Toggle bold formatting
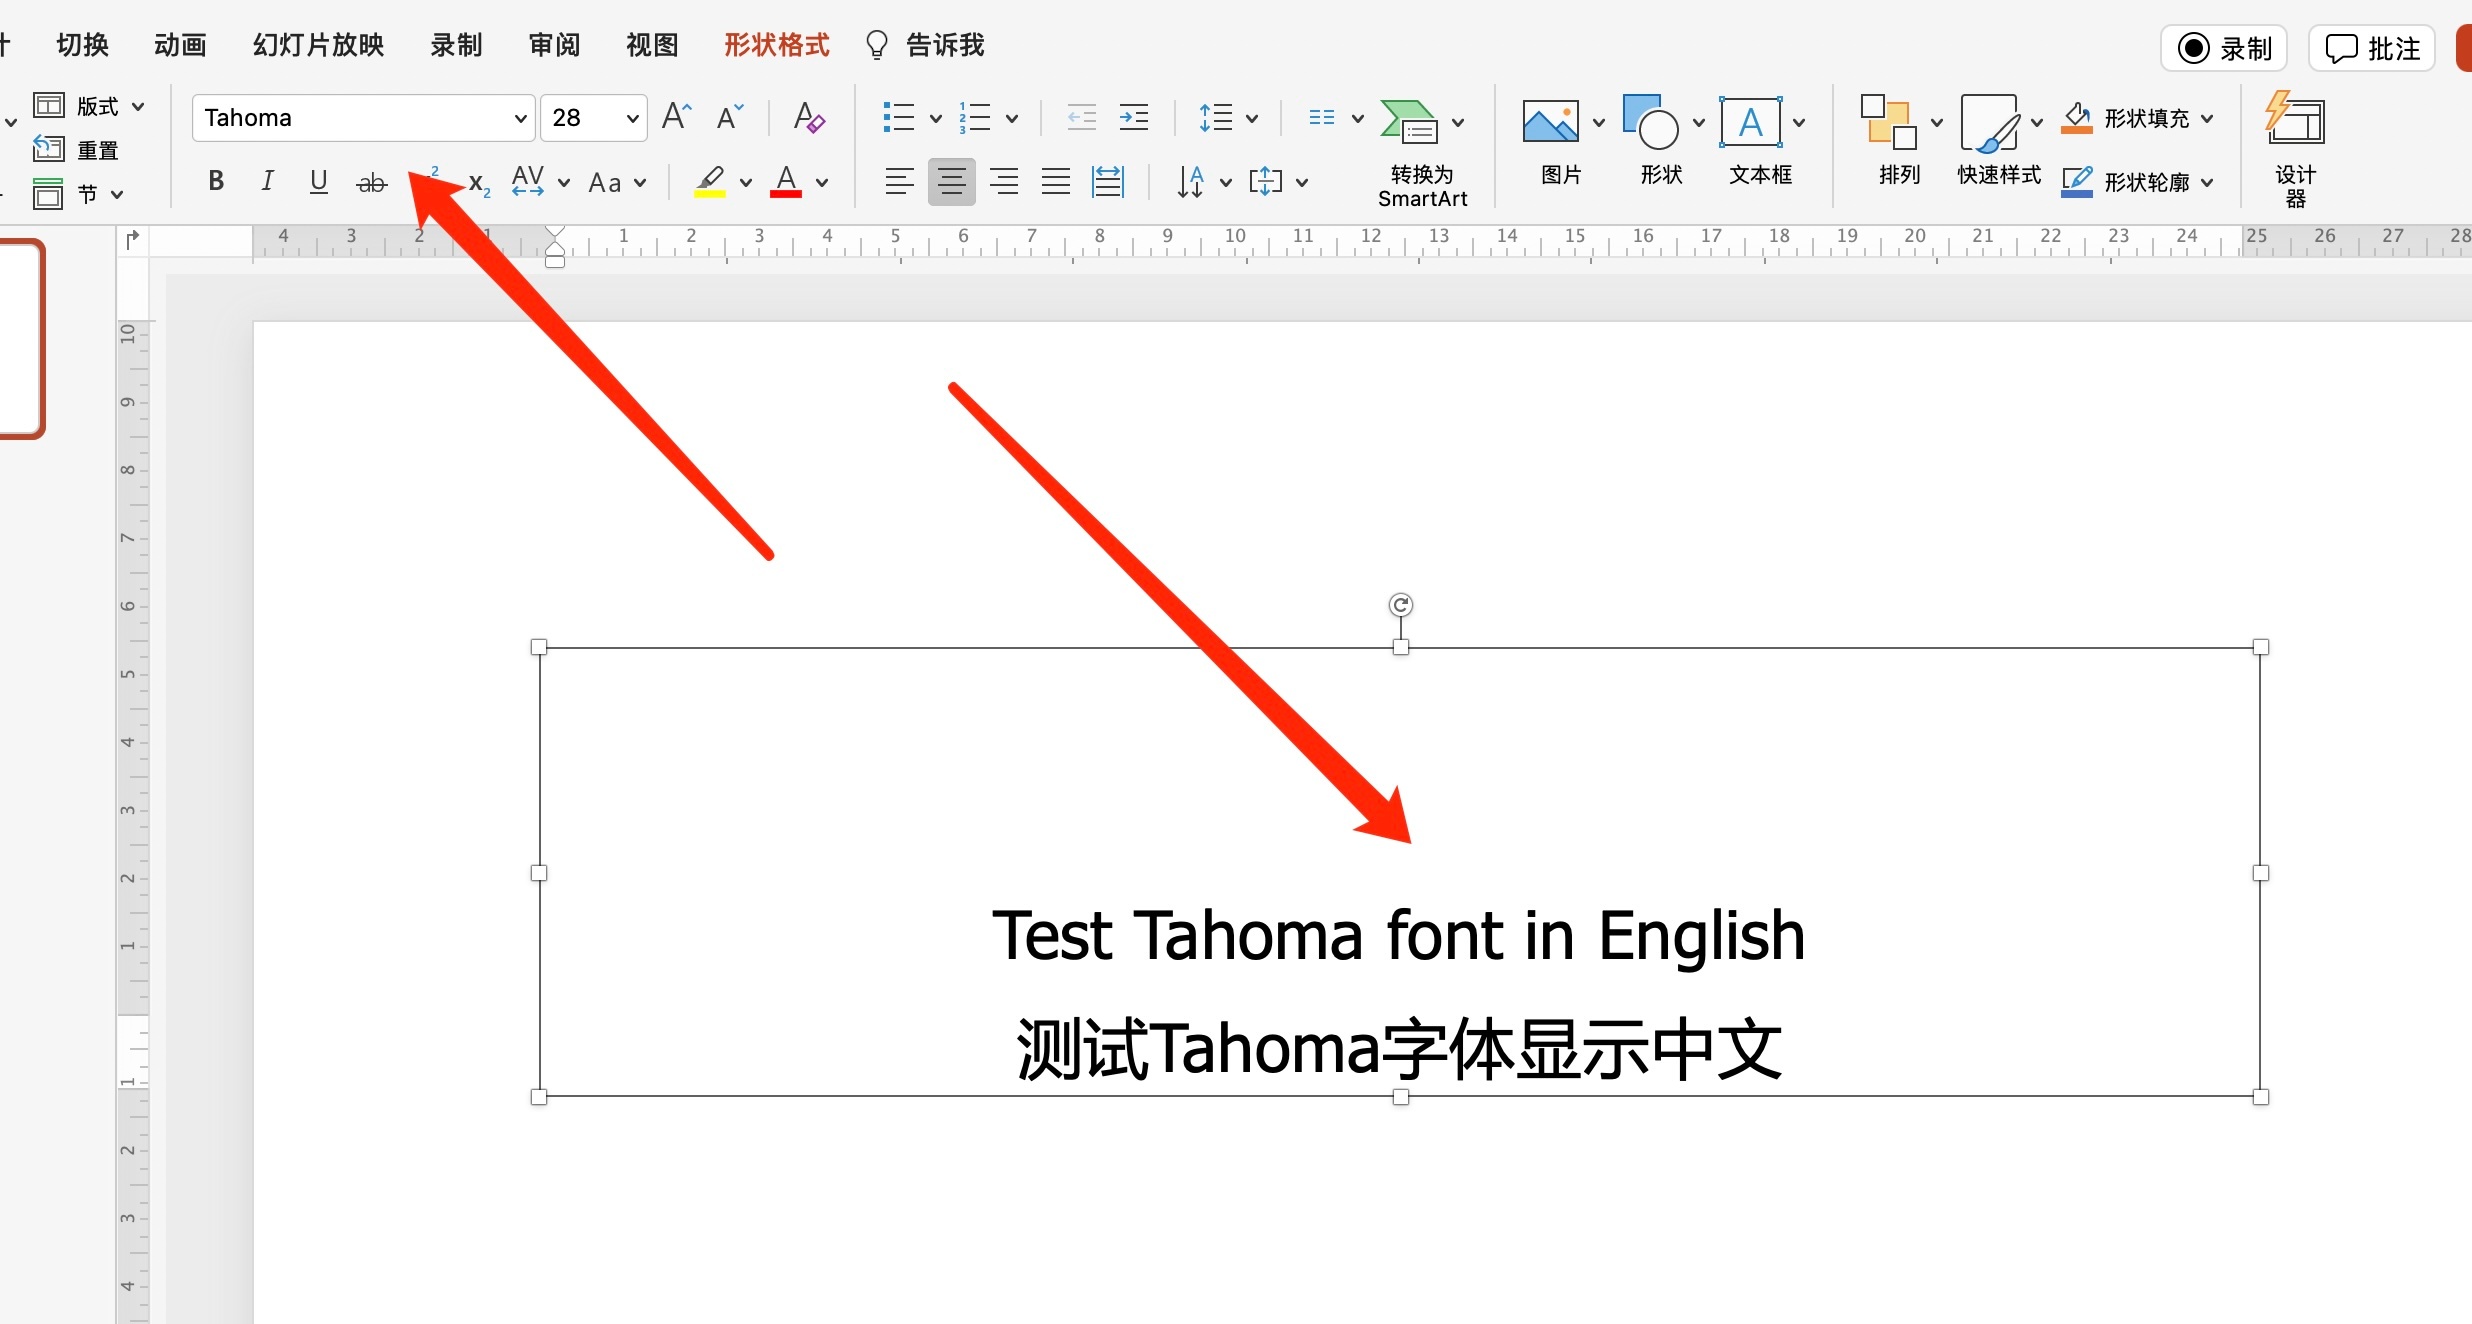The width and height of the screenshot is (2472, 1324). [216, 182]
